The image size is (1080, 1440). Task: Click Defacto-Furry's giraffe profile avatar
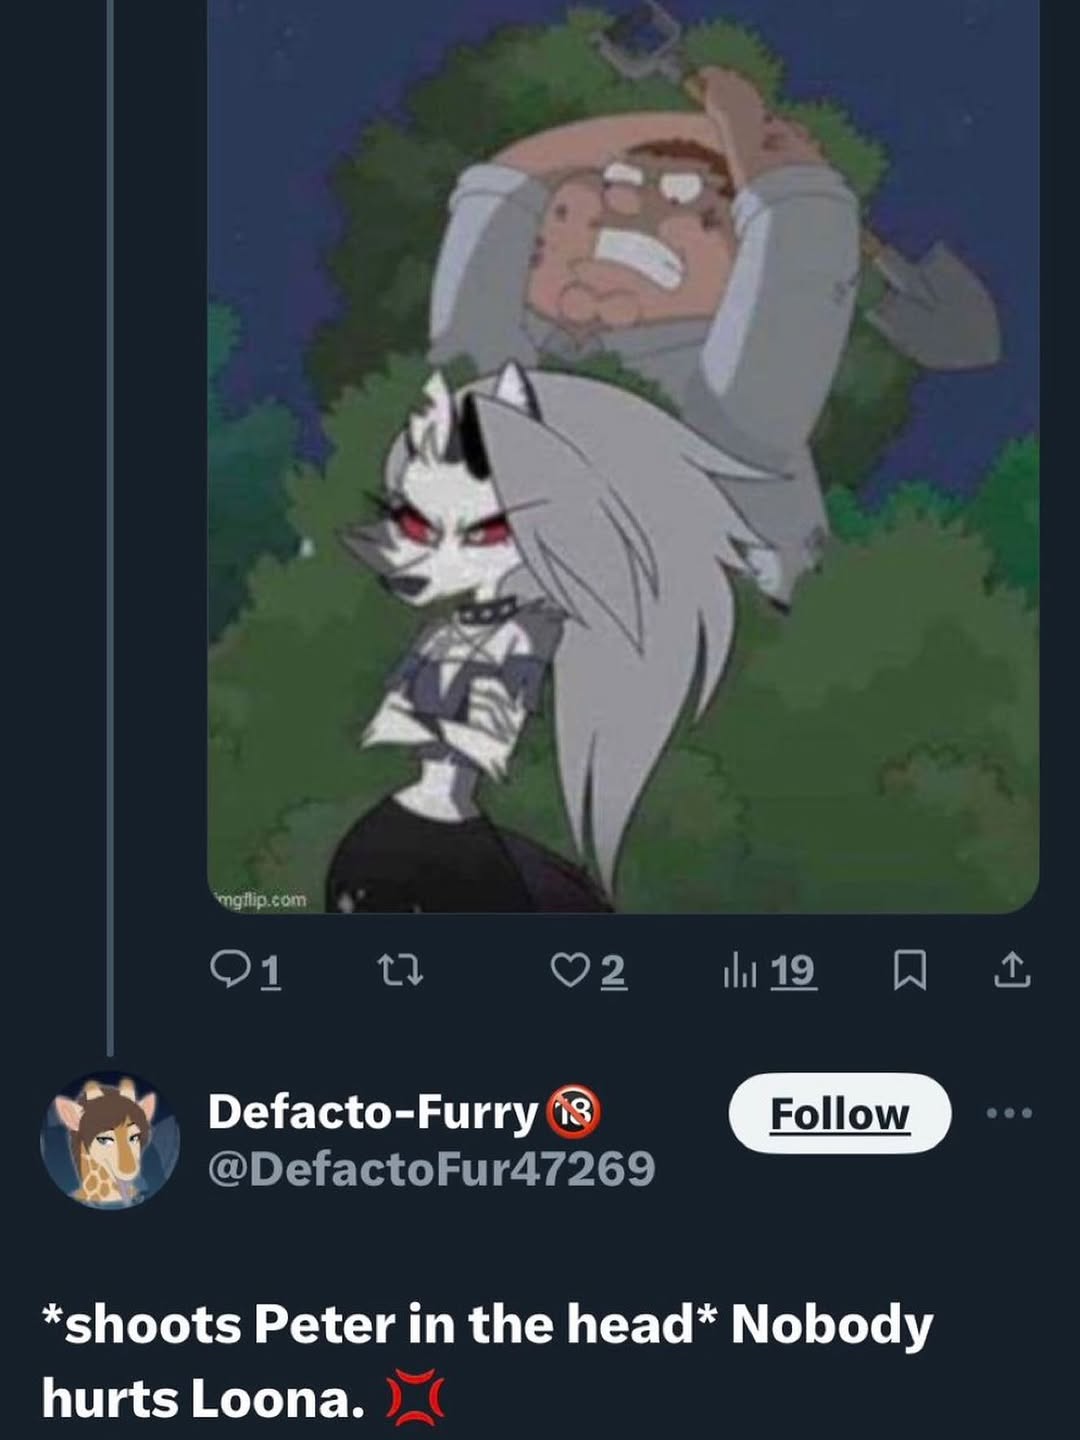(110, 1140)
